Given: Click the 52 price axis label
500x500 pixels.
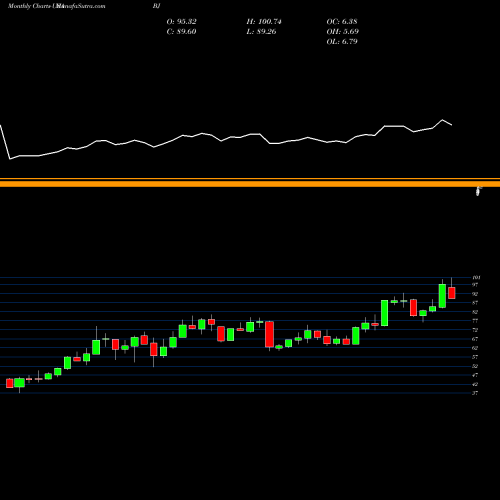Looking at the screenshot, I should 475,366.
